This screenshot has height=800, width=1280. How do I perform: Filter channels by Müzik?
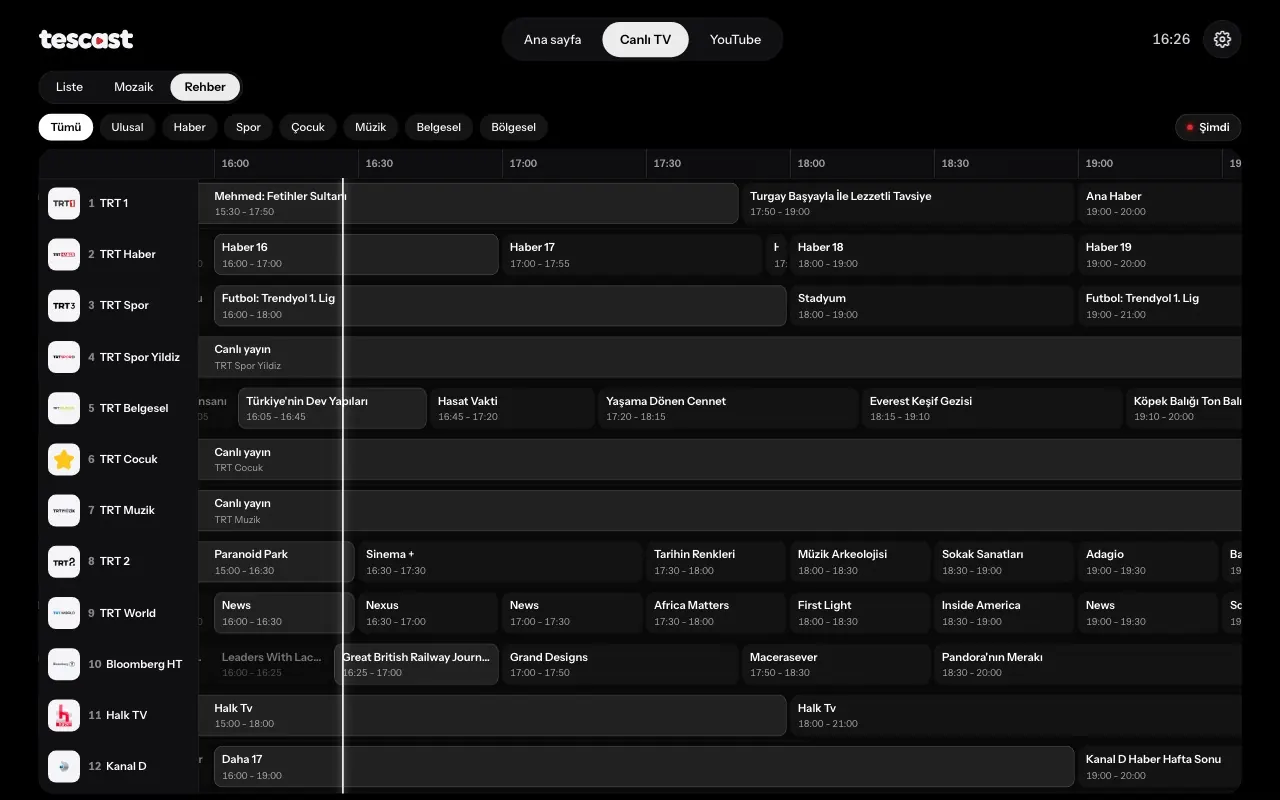371,127
